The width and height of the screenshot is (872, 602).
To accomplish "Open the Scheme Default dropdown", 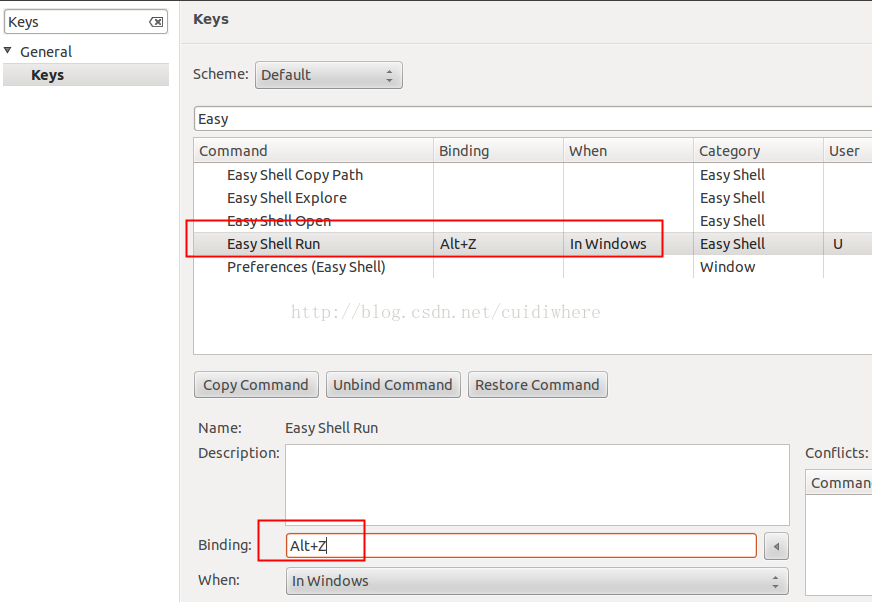I will [x=329, y=75].
